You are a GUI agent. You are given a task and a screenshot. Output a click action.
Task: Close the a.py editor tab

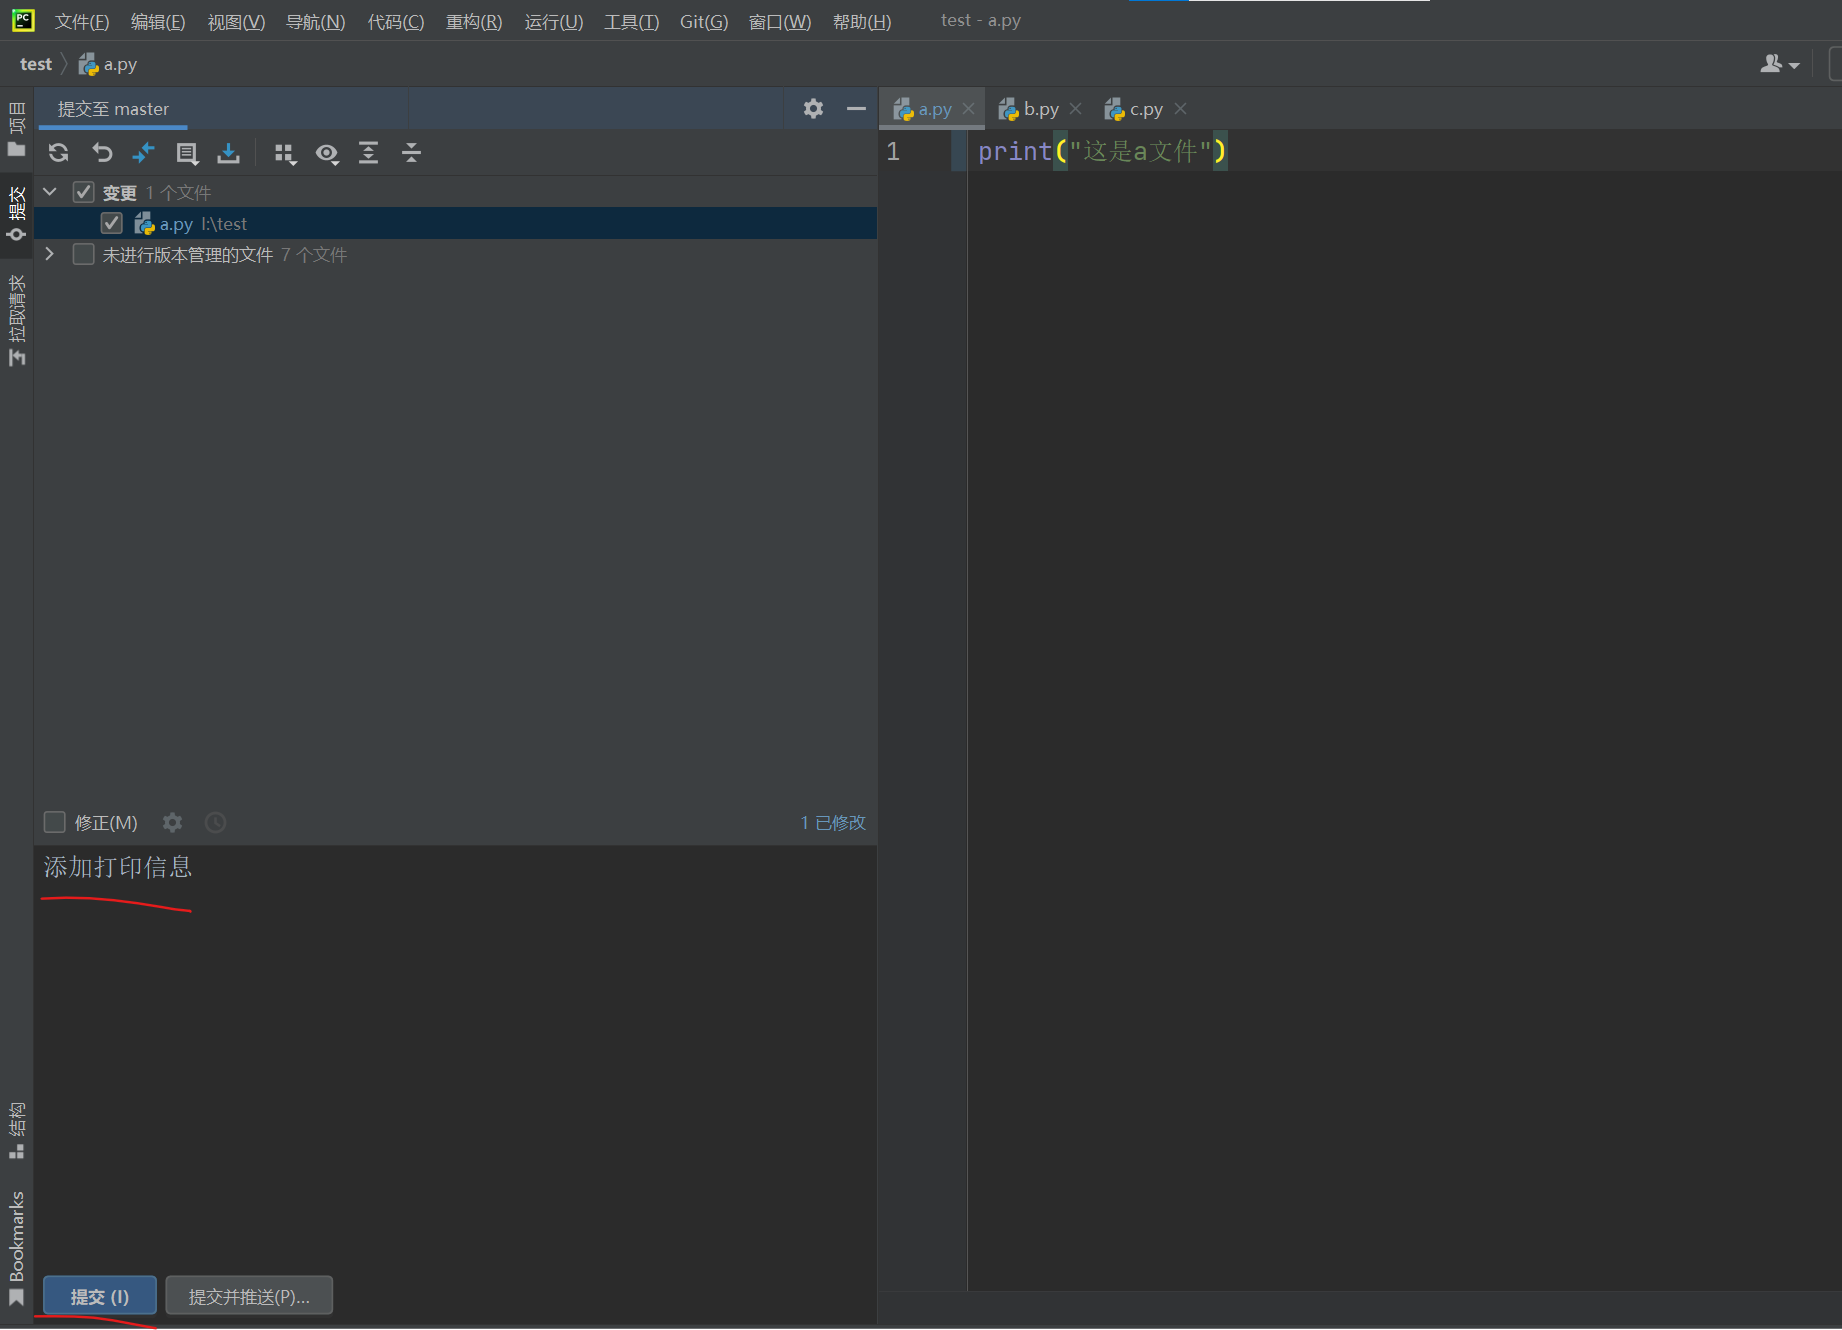pos(968,109)
